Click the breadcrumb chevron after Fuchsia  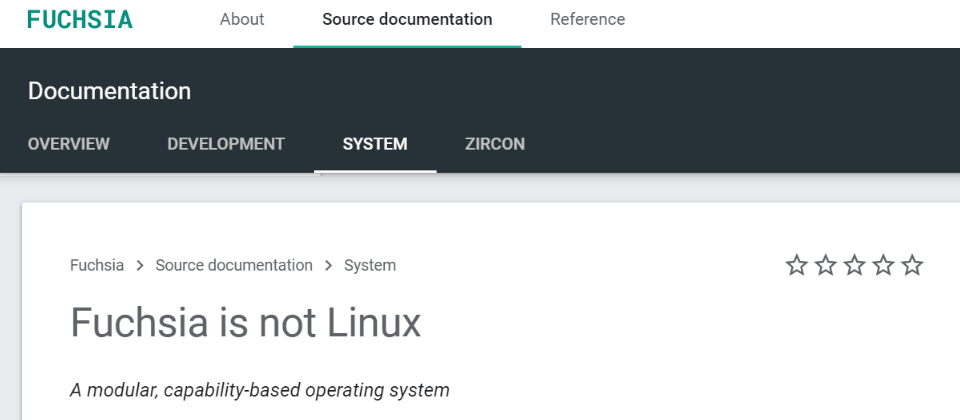pos(140,265)
